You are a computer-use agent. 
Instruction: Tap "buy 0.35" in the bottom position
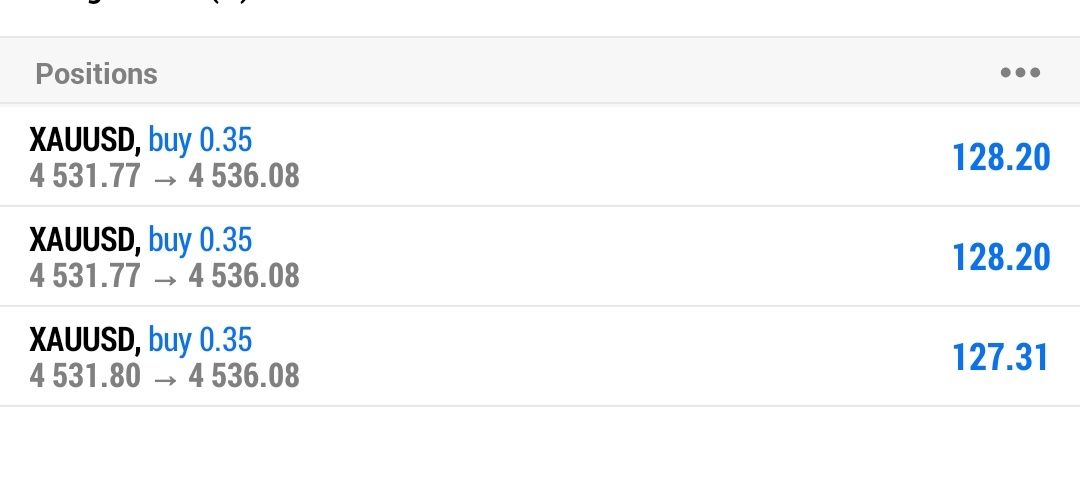200,340
